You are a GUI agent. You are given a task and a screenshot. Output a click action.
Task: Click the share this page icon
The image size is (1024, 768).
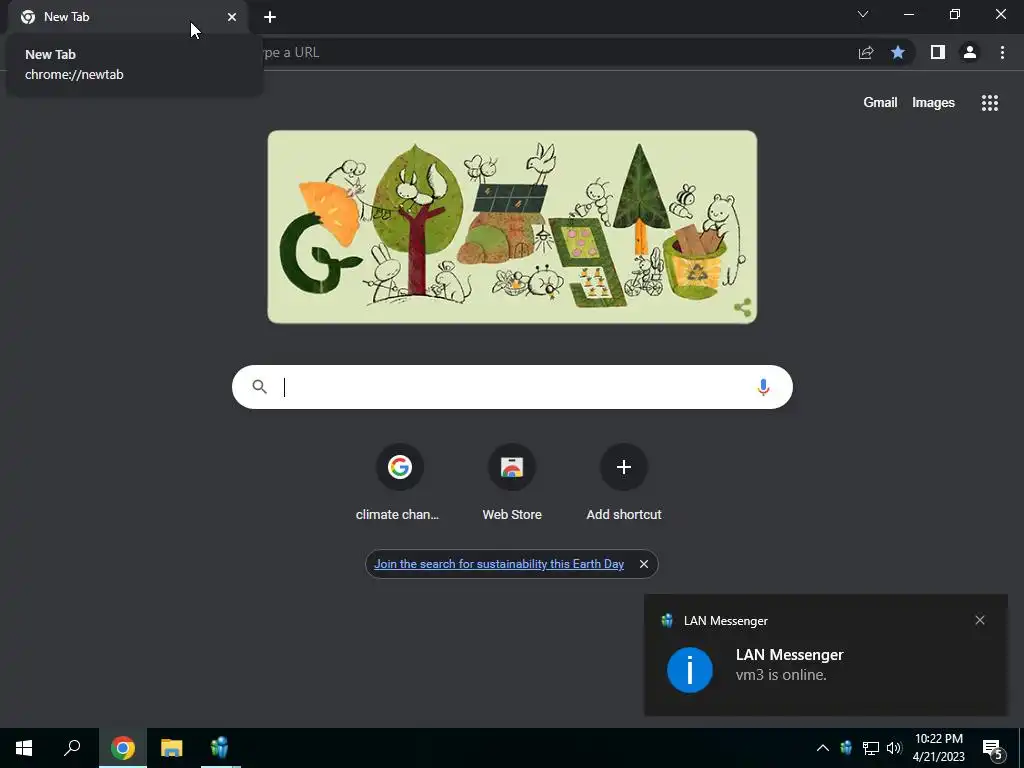866,52
